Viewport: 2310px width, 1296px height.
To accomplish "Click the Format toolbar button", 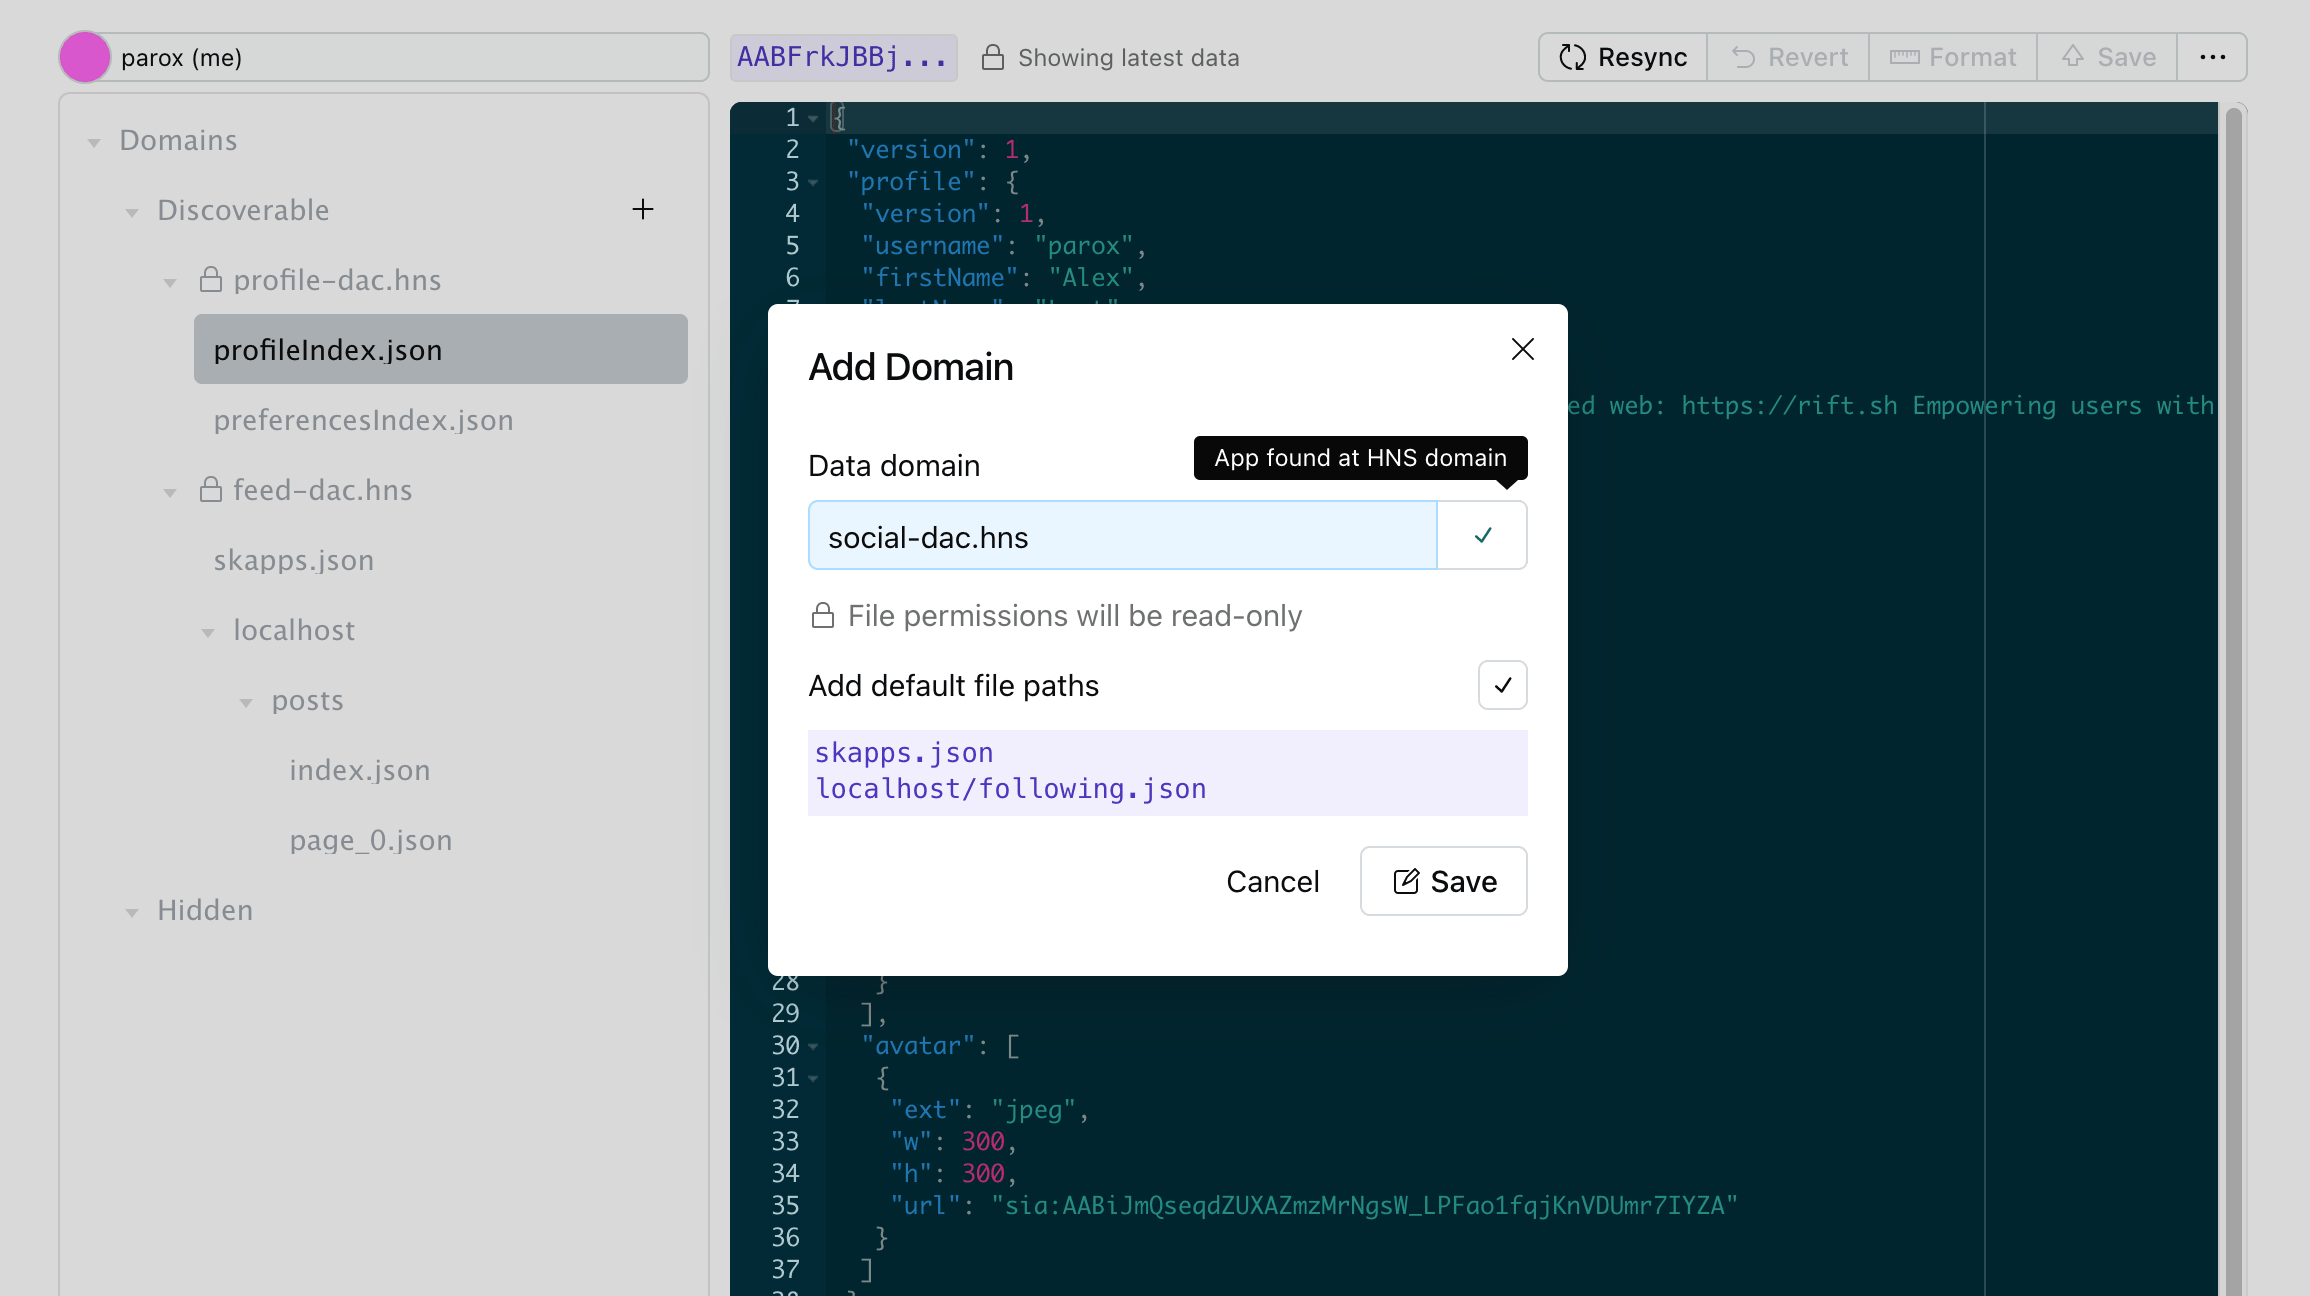I will (1953, 57).
